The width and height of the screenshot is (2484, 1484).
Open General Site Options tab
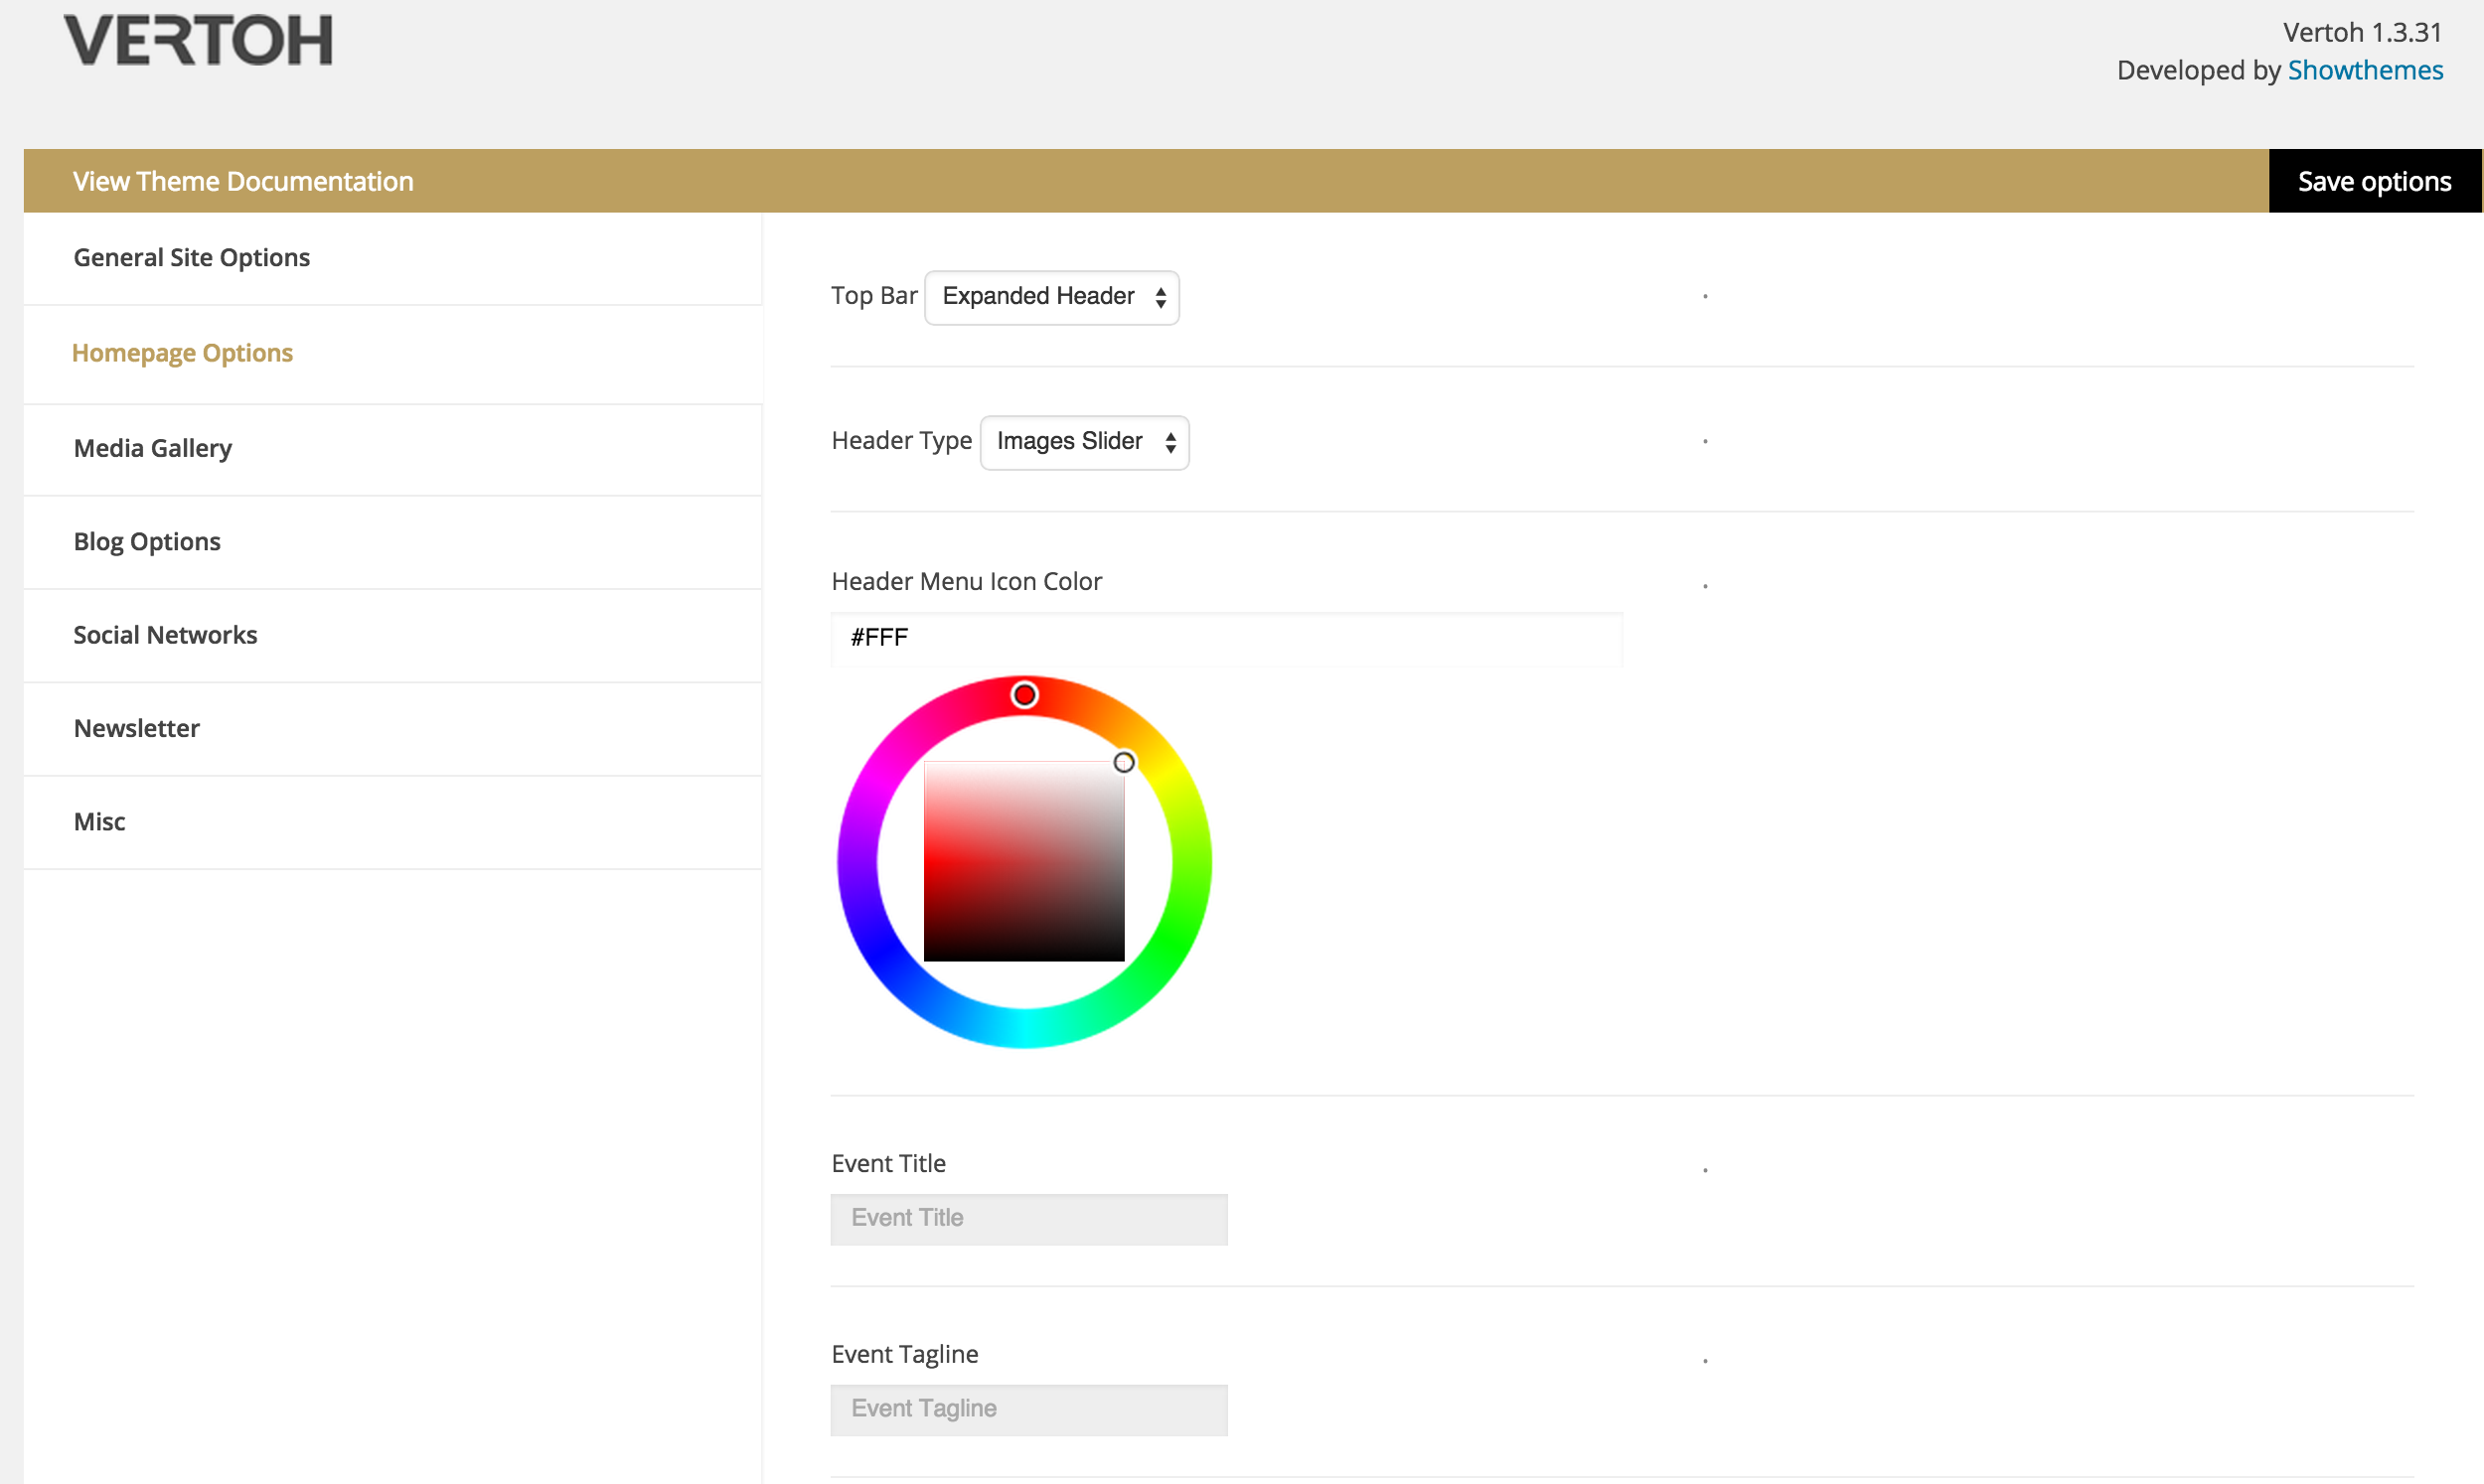pos(392,258)
